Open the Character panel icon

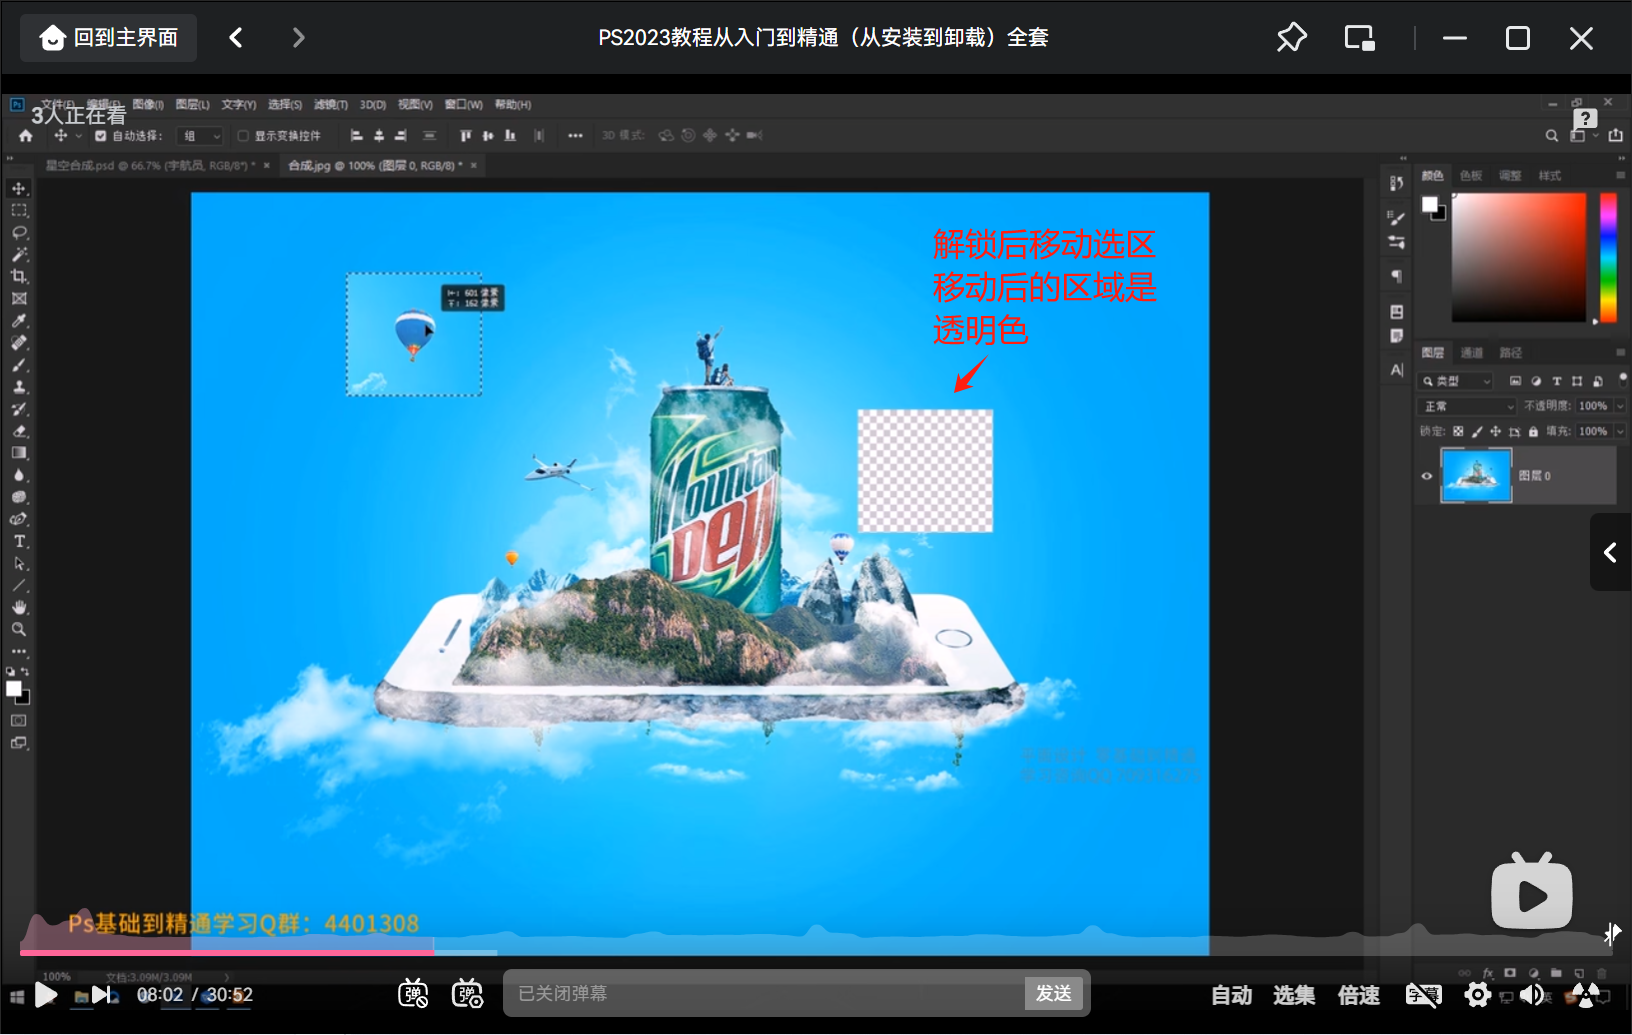tap(1397, 370)
